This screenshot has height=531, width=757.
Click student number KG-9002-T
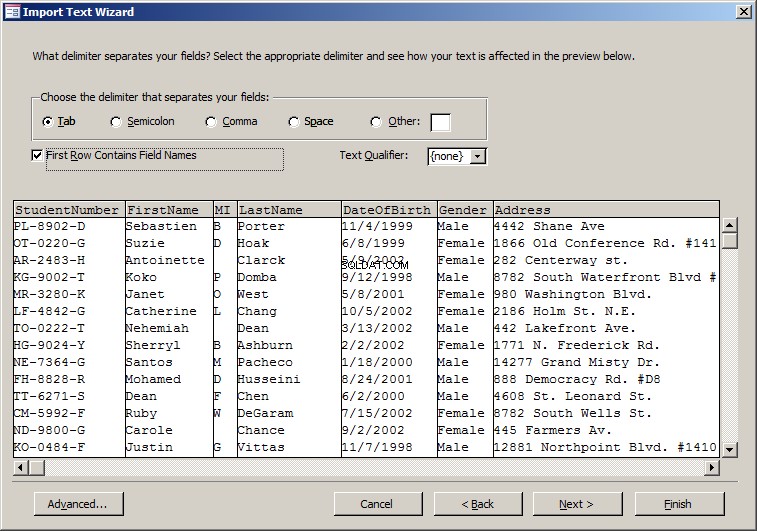(50, 277)
